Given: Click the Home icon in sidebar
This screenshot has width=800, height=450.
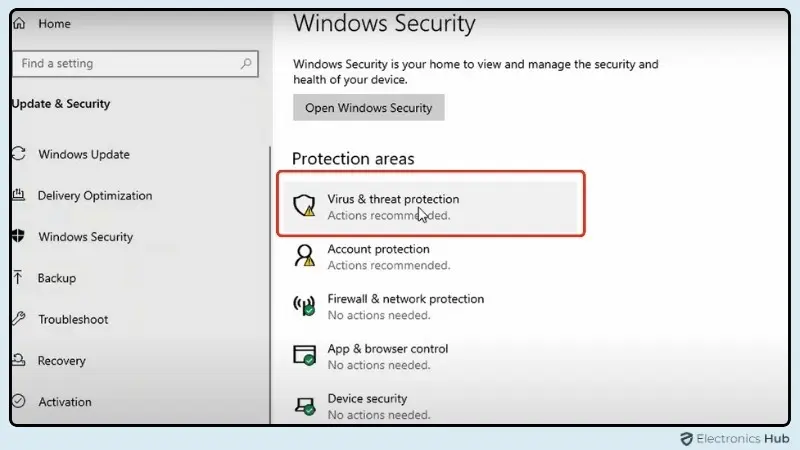Looking at the screenshot, I should click(19, 24).
